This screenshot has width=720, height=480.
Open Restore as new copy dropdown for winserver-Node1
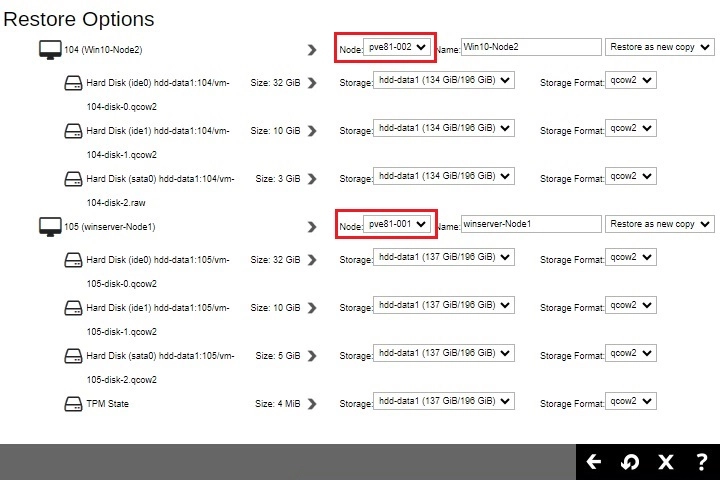point(659,224)
